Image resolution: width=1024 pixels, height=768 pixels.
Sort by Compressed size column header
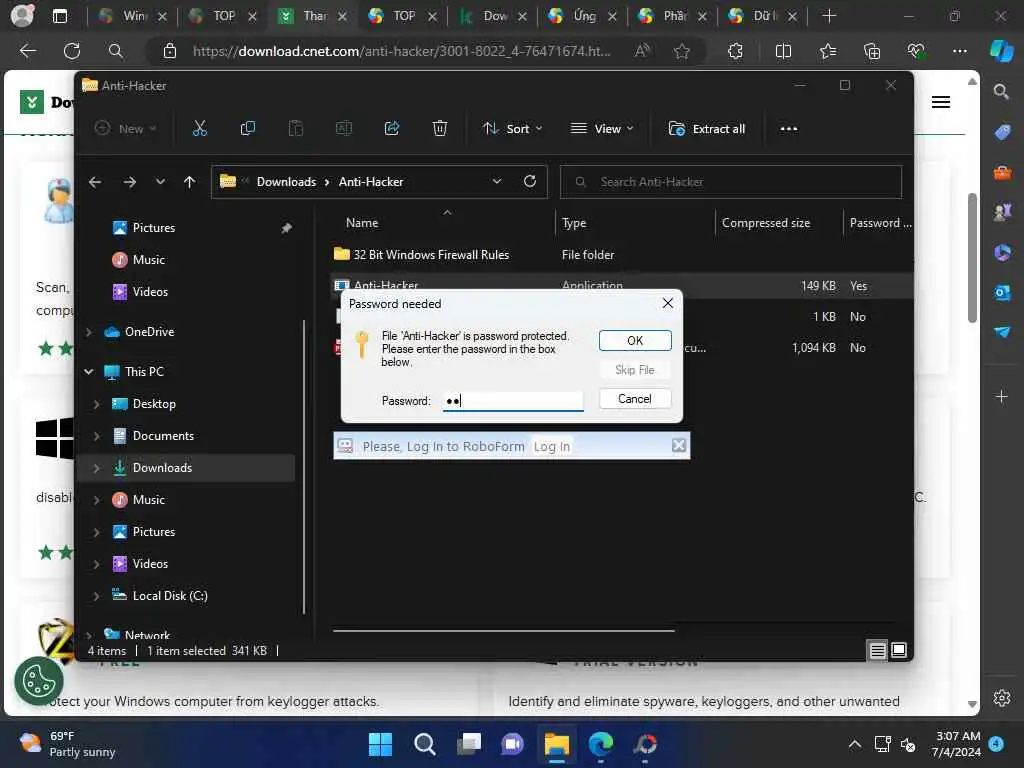[766, 223]
